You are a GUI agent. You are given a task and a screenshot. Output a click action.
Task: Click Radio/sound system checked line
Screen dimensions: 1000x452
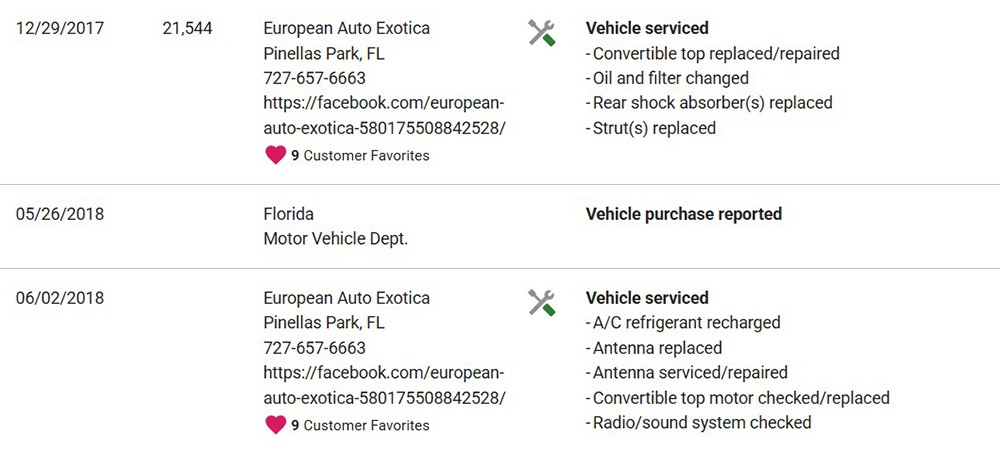point(698,422)
